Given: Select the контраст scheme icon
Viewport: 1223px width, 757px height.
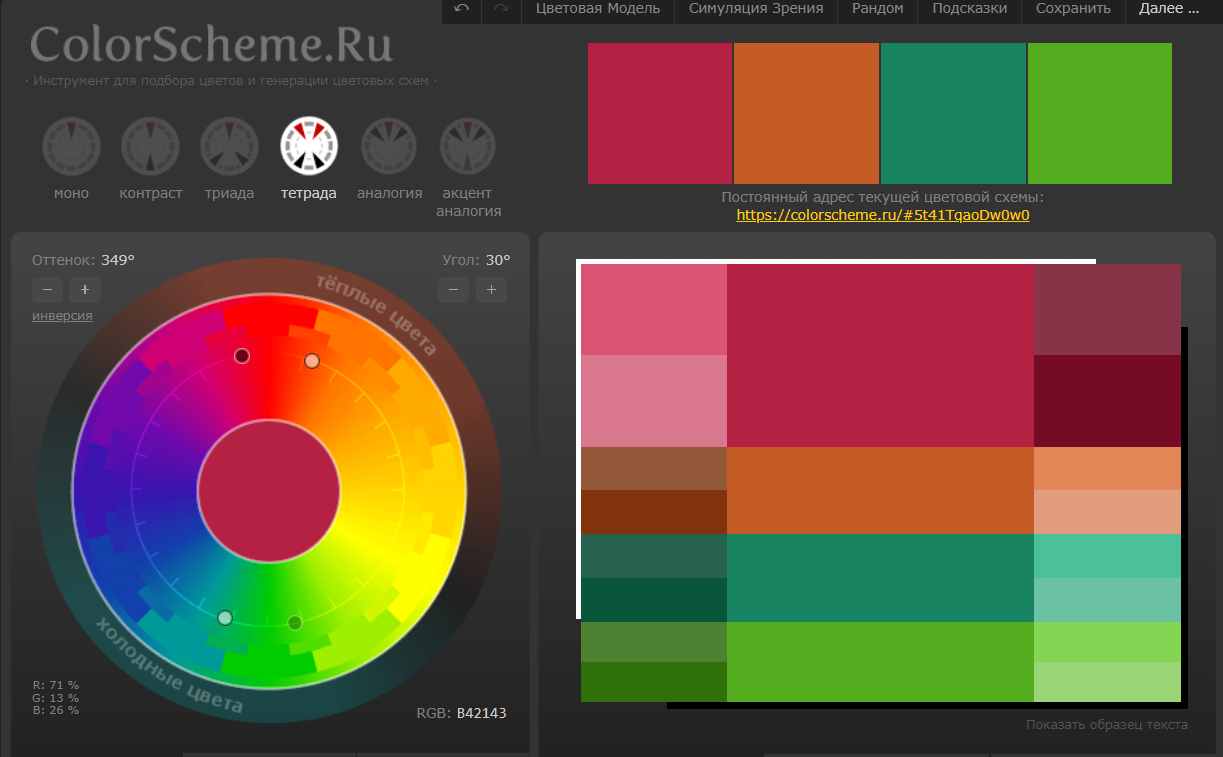Looking at the screenshot, I should click(150, 146).
